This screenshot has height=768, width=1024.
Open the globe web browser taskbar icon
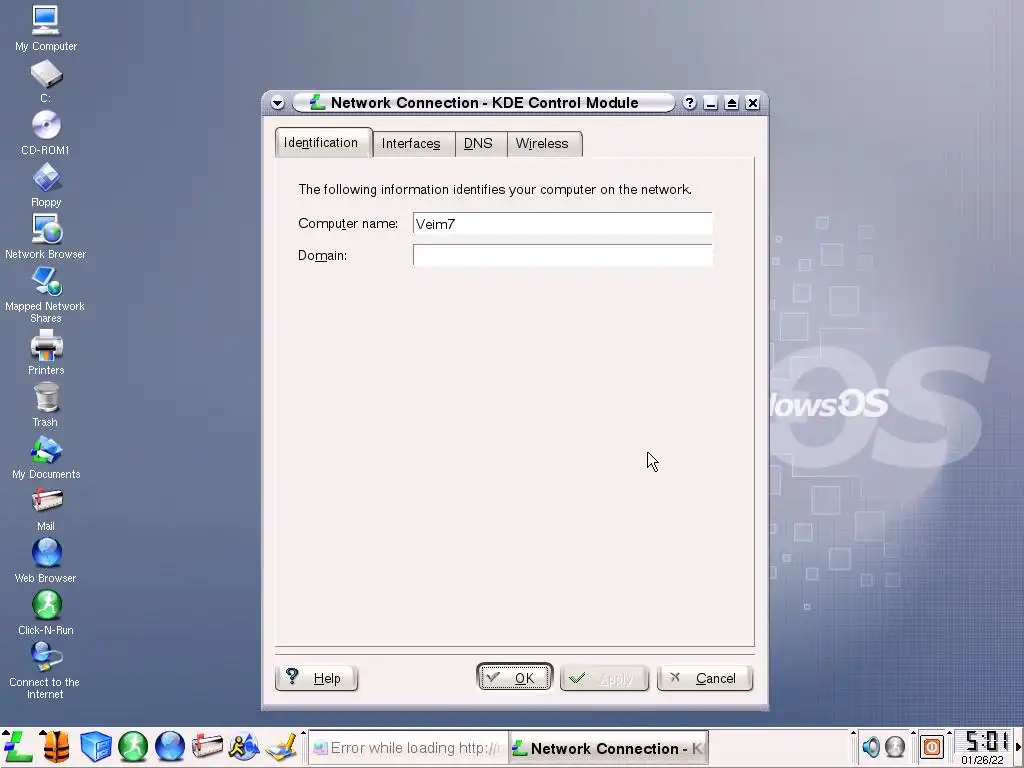pos(170,747)
